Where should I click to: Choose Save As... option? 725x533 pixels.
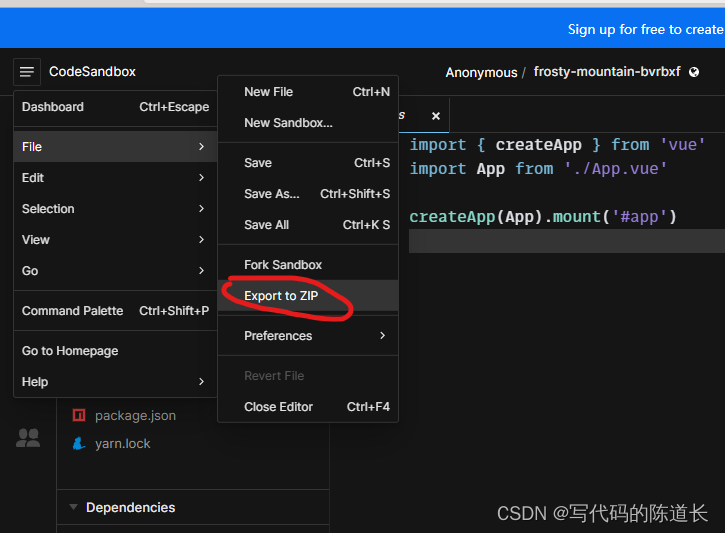click(x=308, y=194)
